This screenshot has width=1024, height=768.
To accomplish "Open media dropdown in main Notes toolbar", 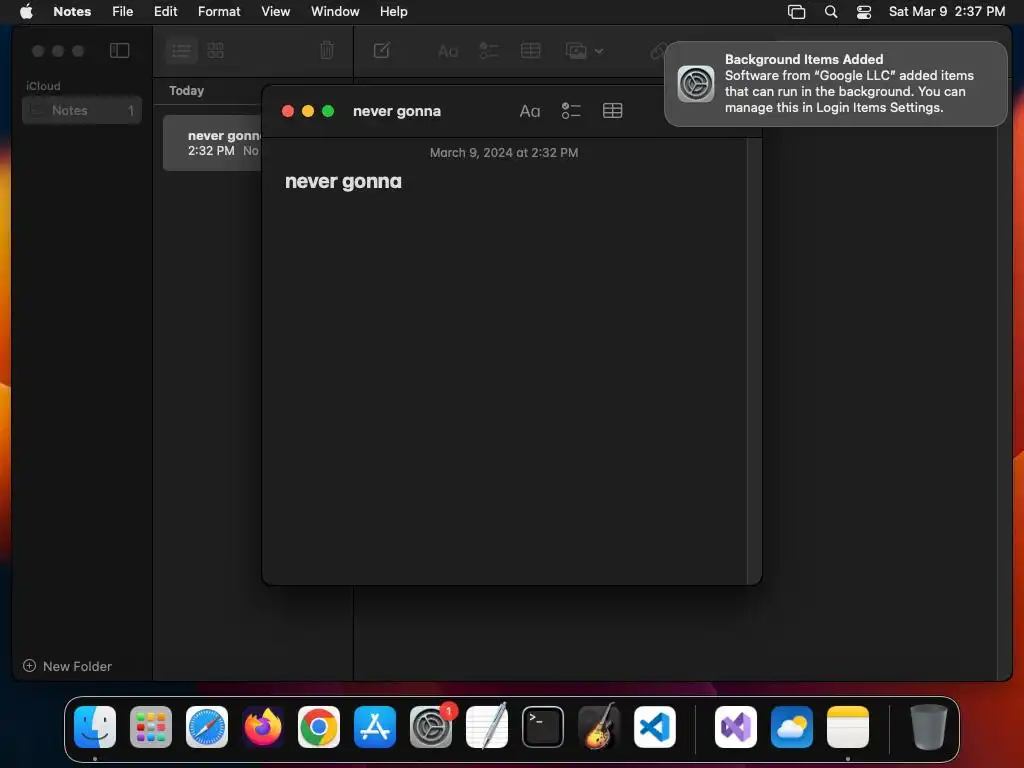I will (584, 50).
